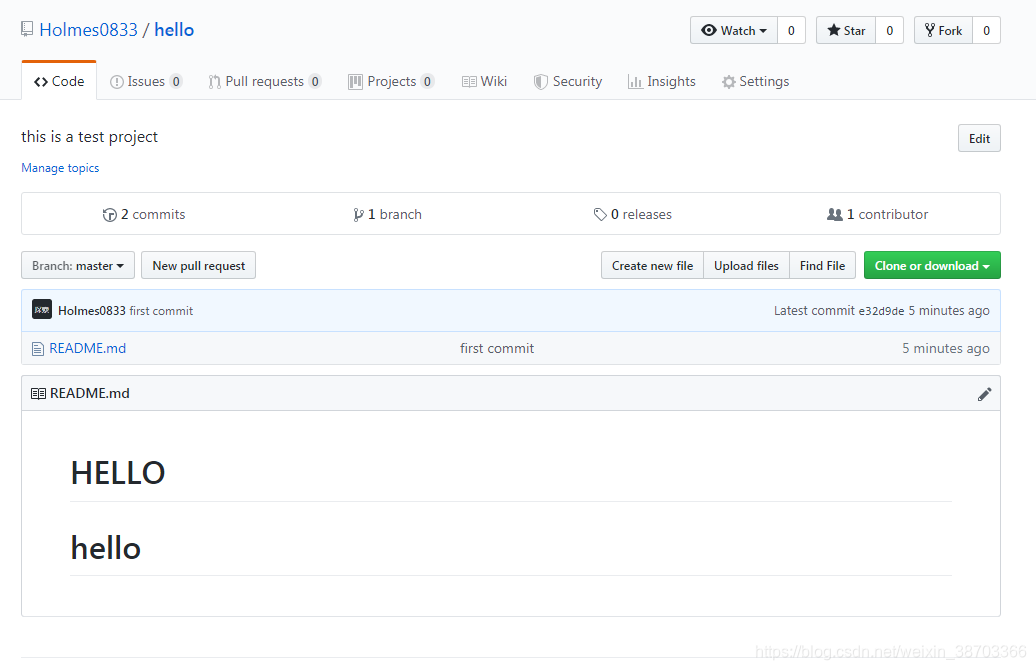Open the Projects tab
This screenshot has width=1036, height=670.
(x=390, y=81)
